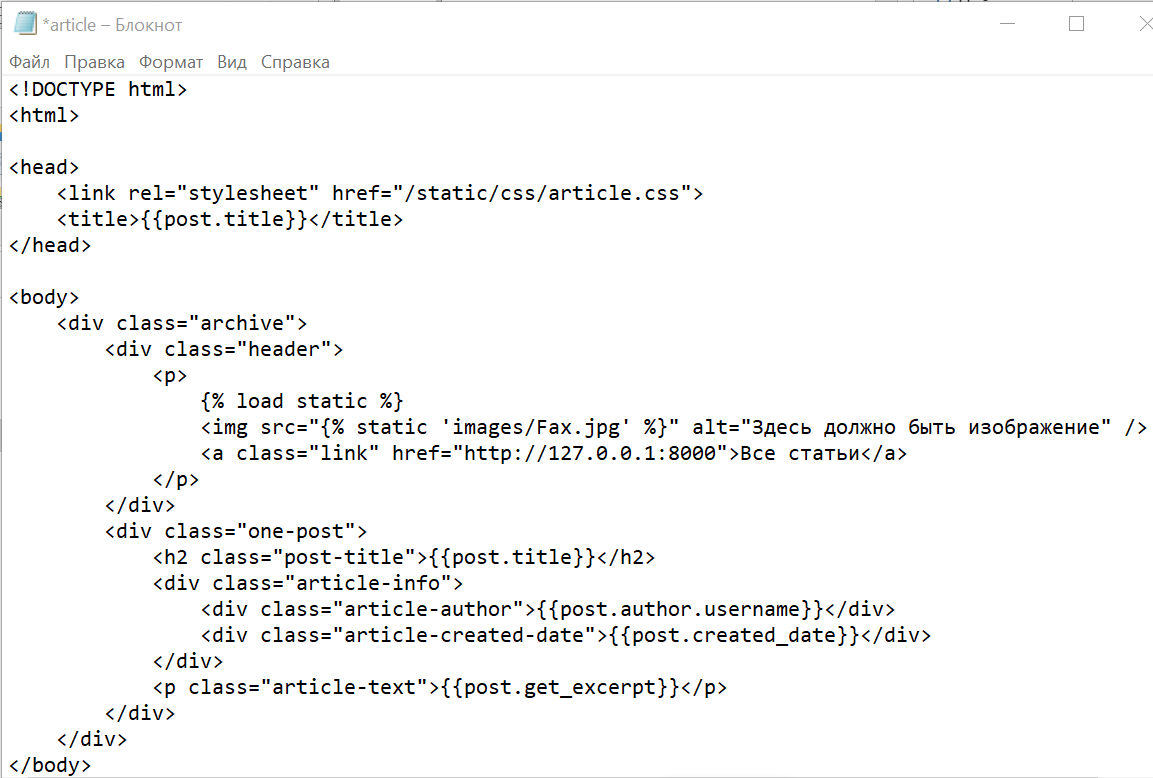1153x778 pixels.
Task: Click the article-created-date div line
Action: pyautogui.click(x=565, y=635)
